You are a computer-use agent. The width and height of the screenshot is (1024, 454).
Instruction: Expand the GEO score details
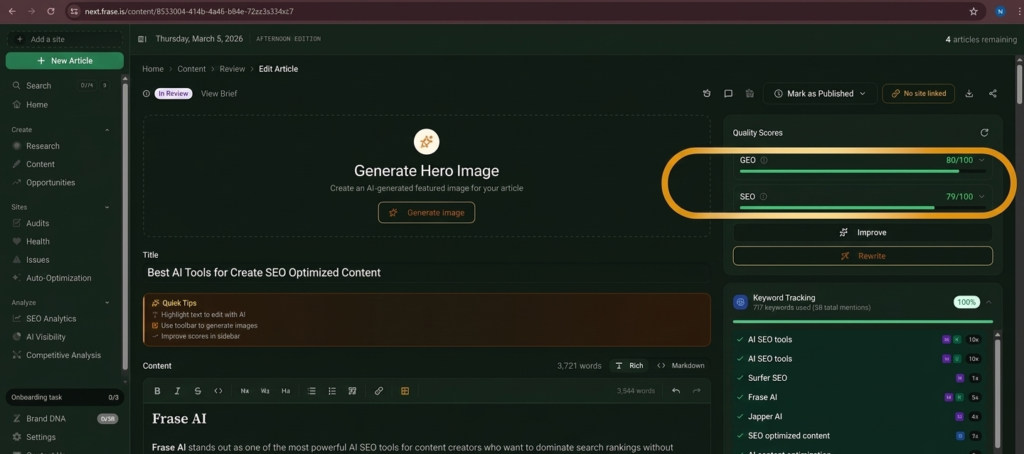[x=981, y=160]
